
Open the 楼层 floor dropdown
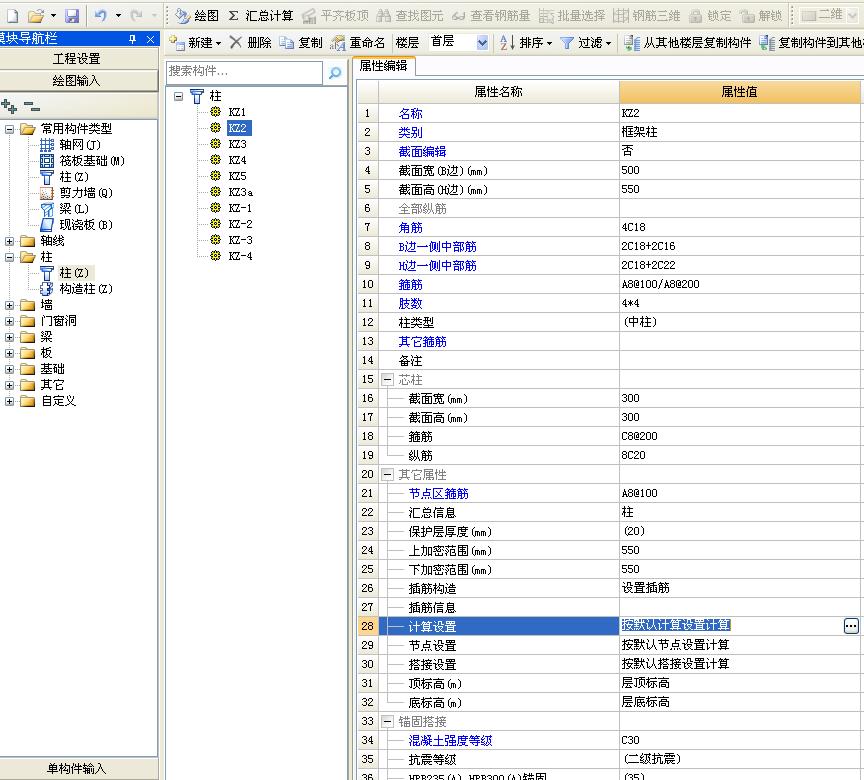click(482, 42)
